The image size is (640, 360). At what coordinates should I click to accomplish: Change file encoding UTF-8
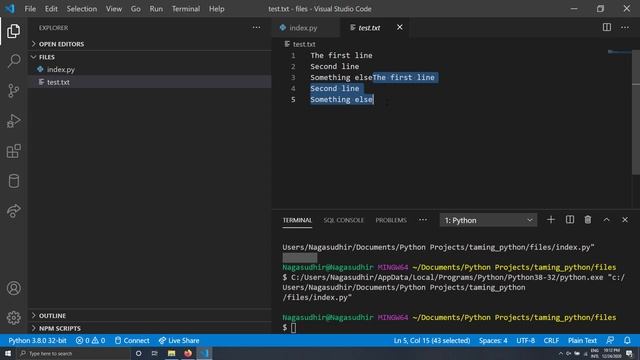[525, 340]
